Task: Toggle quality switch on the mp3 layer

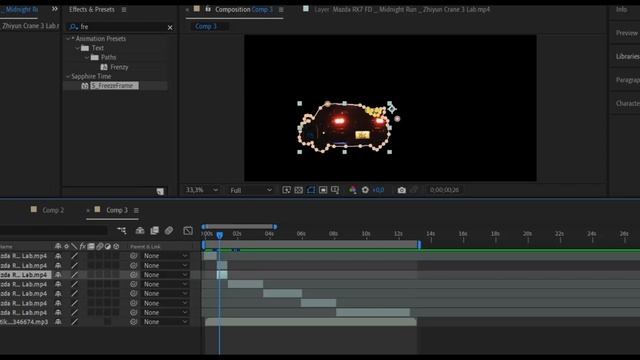Action: [x=74, y=322]
